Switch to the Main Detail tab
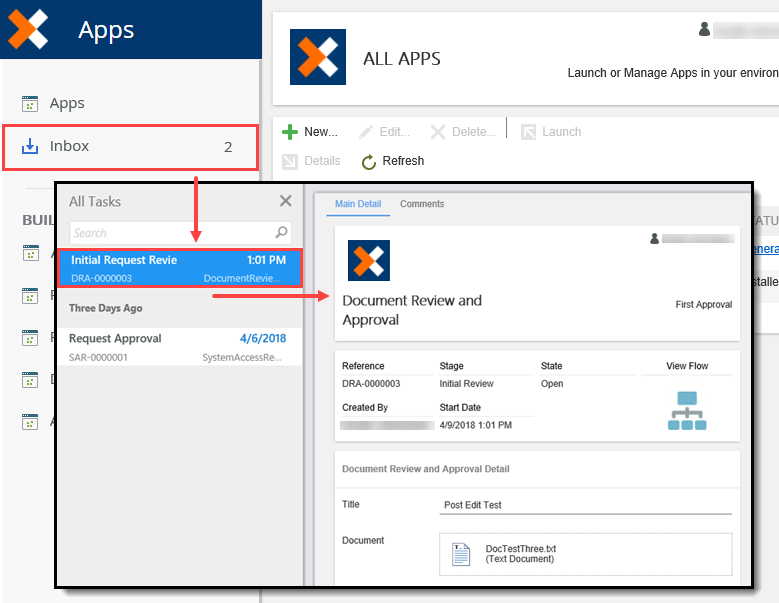This screenshot has height=603, width=779. pyautogui.click(x=358, y=204)
